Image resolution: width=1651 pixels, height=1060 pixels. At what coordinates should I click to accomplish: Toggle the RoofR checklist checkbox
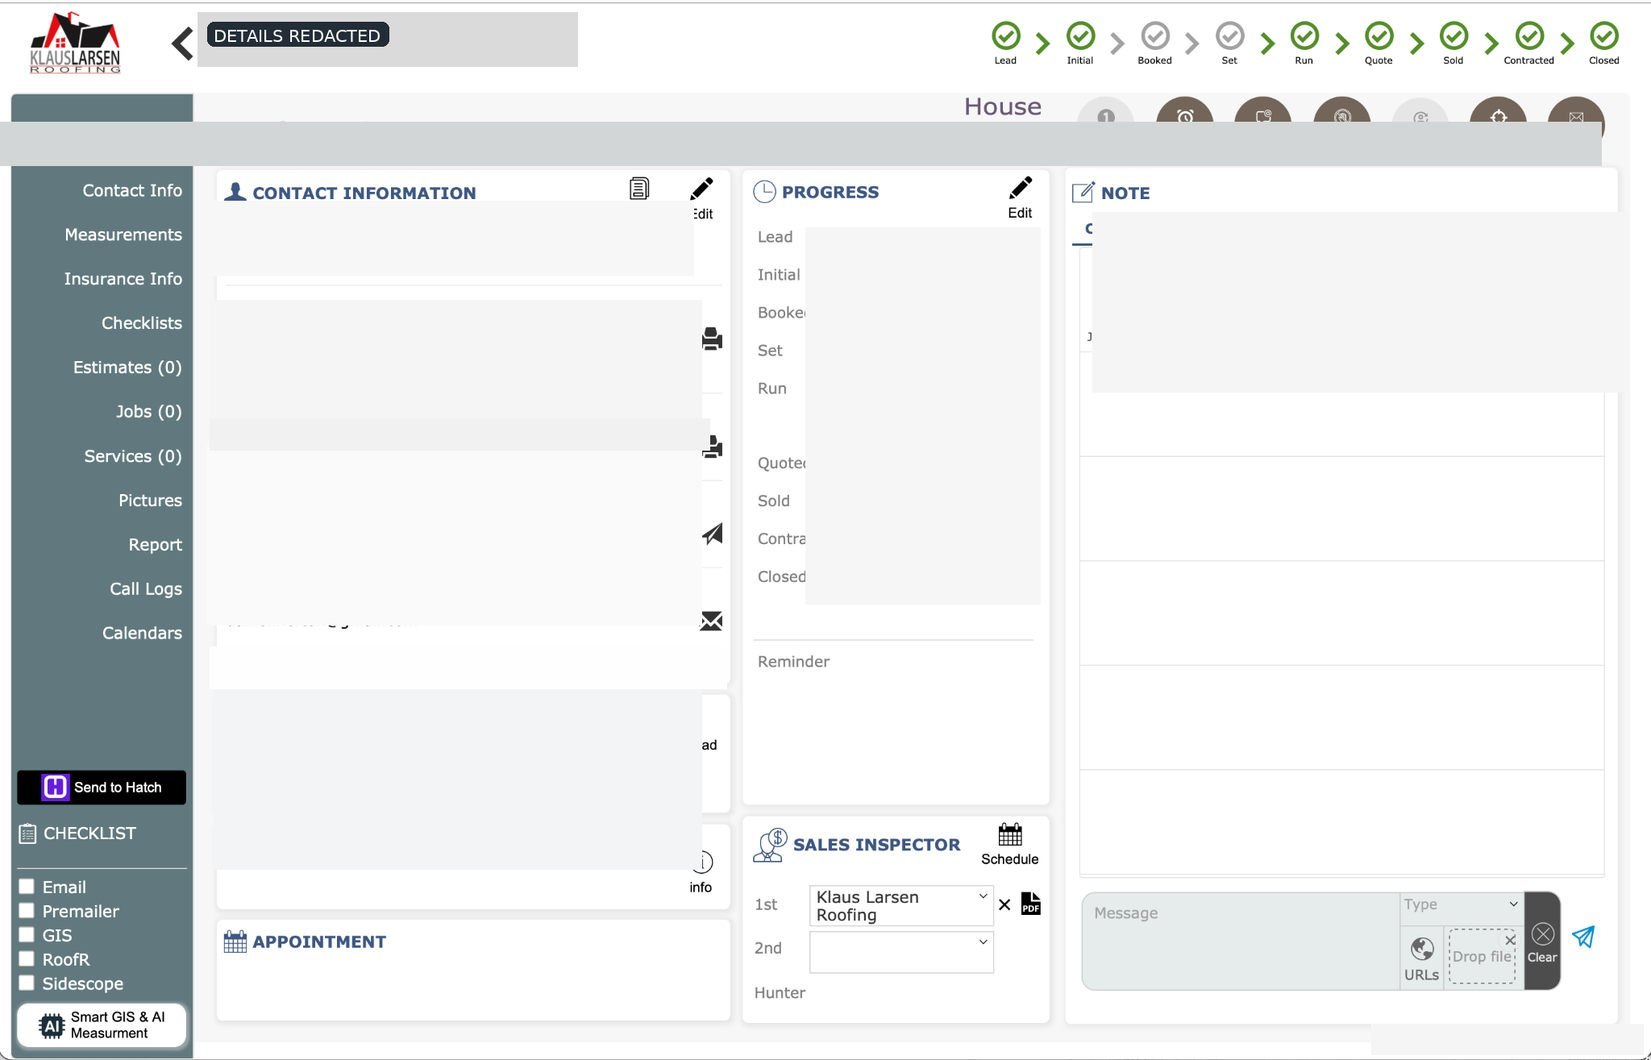27,958
